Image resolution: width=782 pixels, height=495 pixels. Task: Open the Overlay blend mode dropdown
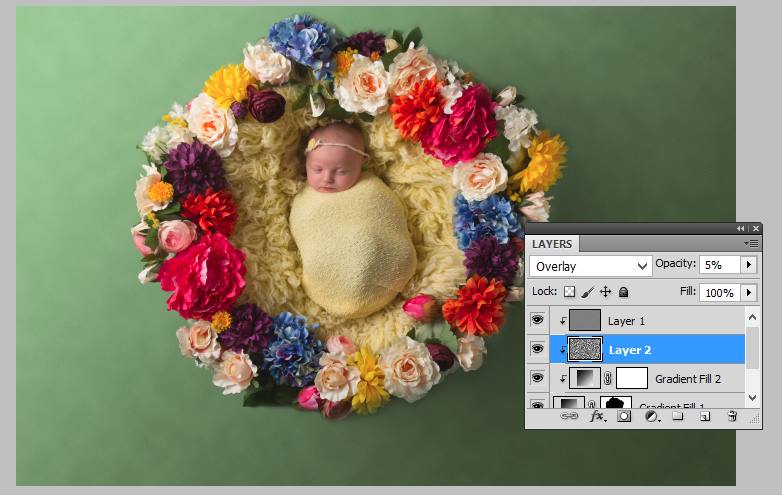[x=591, y=266]
